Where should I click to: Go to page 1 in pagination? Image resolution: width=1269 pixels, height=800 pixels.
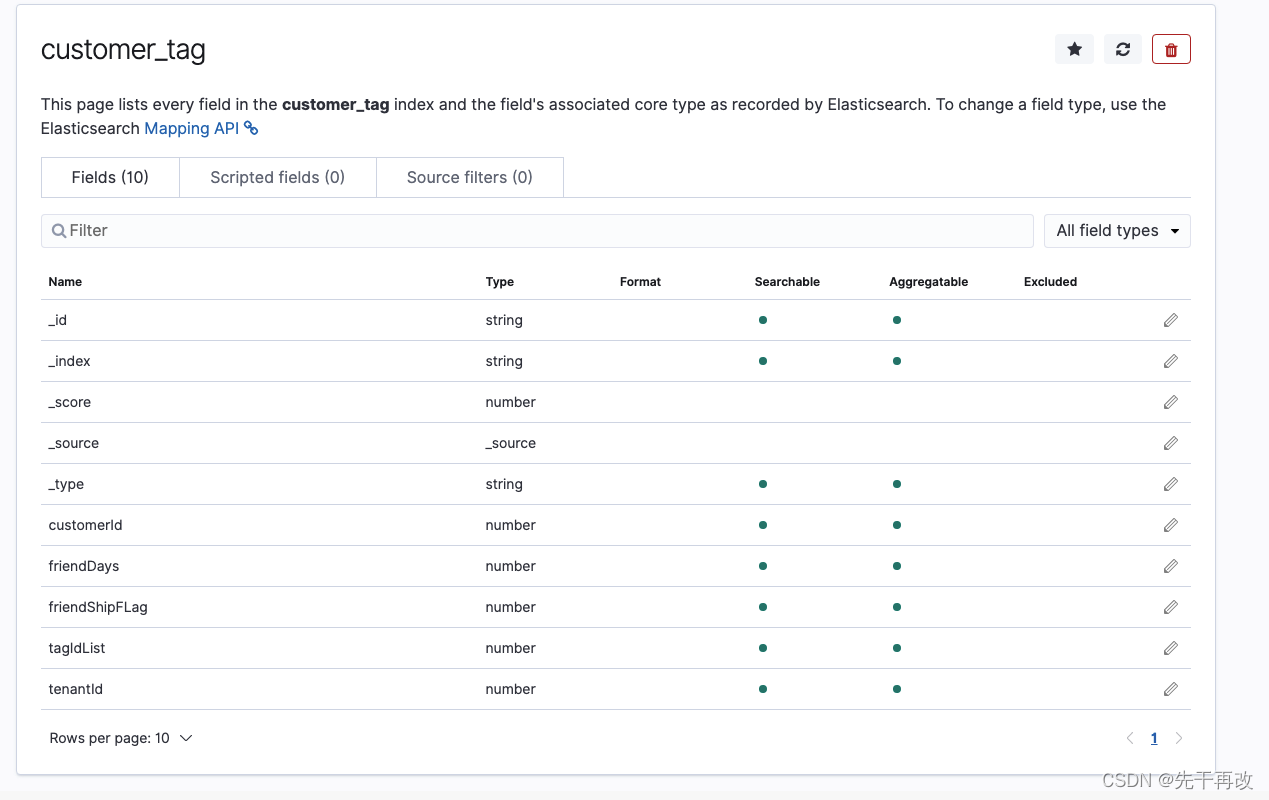(1154, 738)
